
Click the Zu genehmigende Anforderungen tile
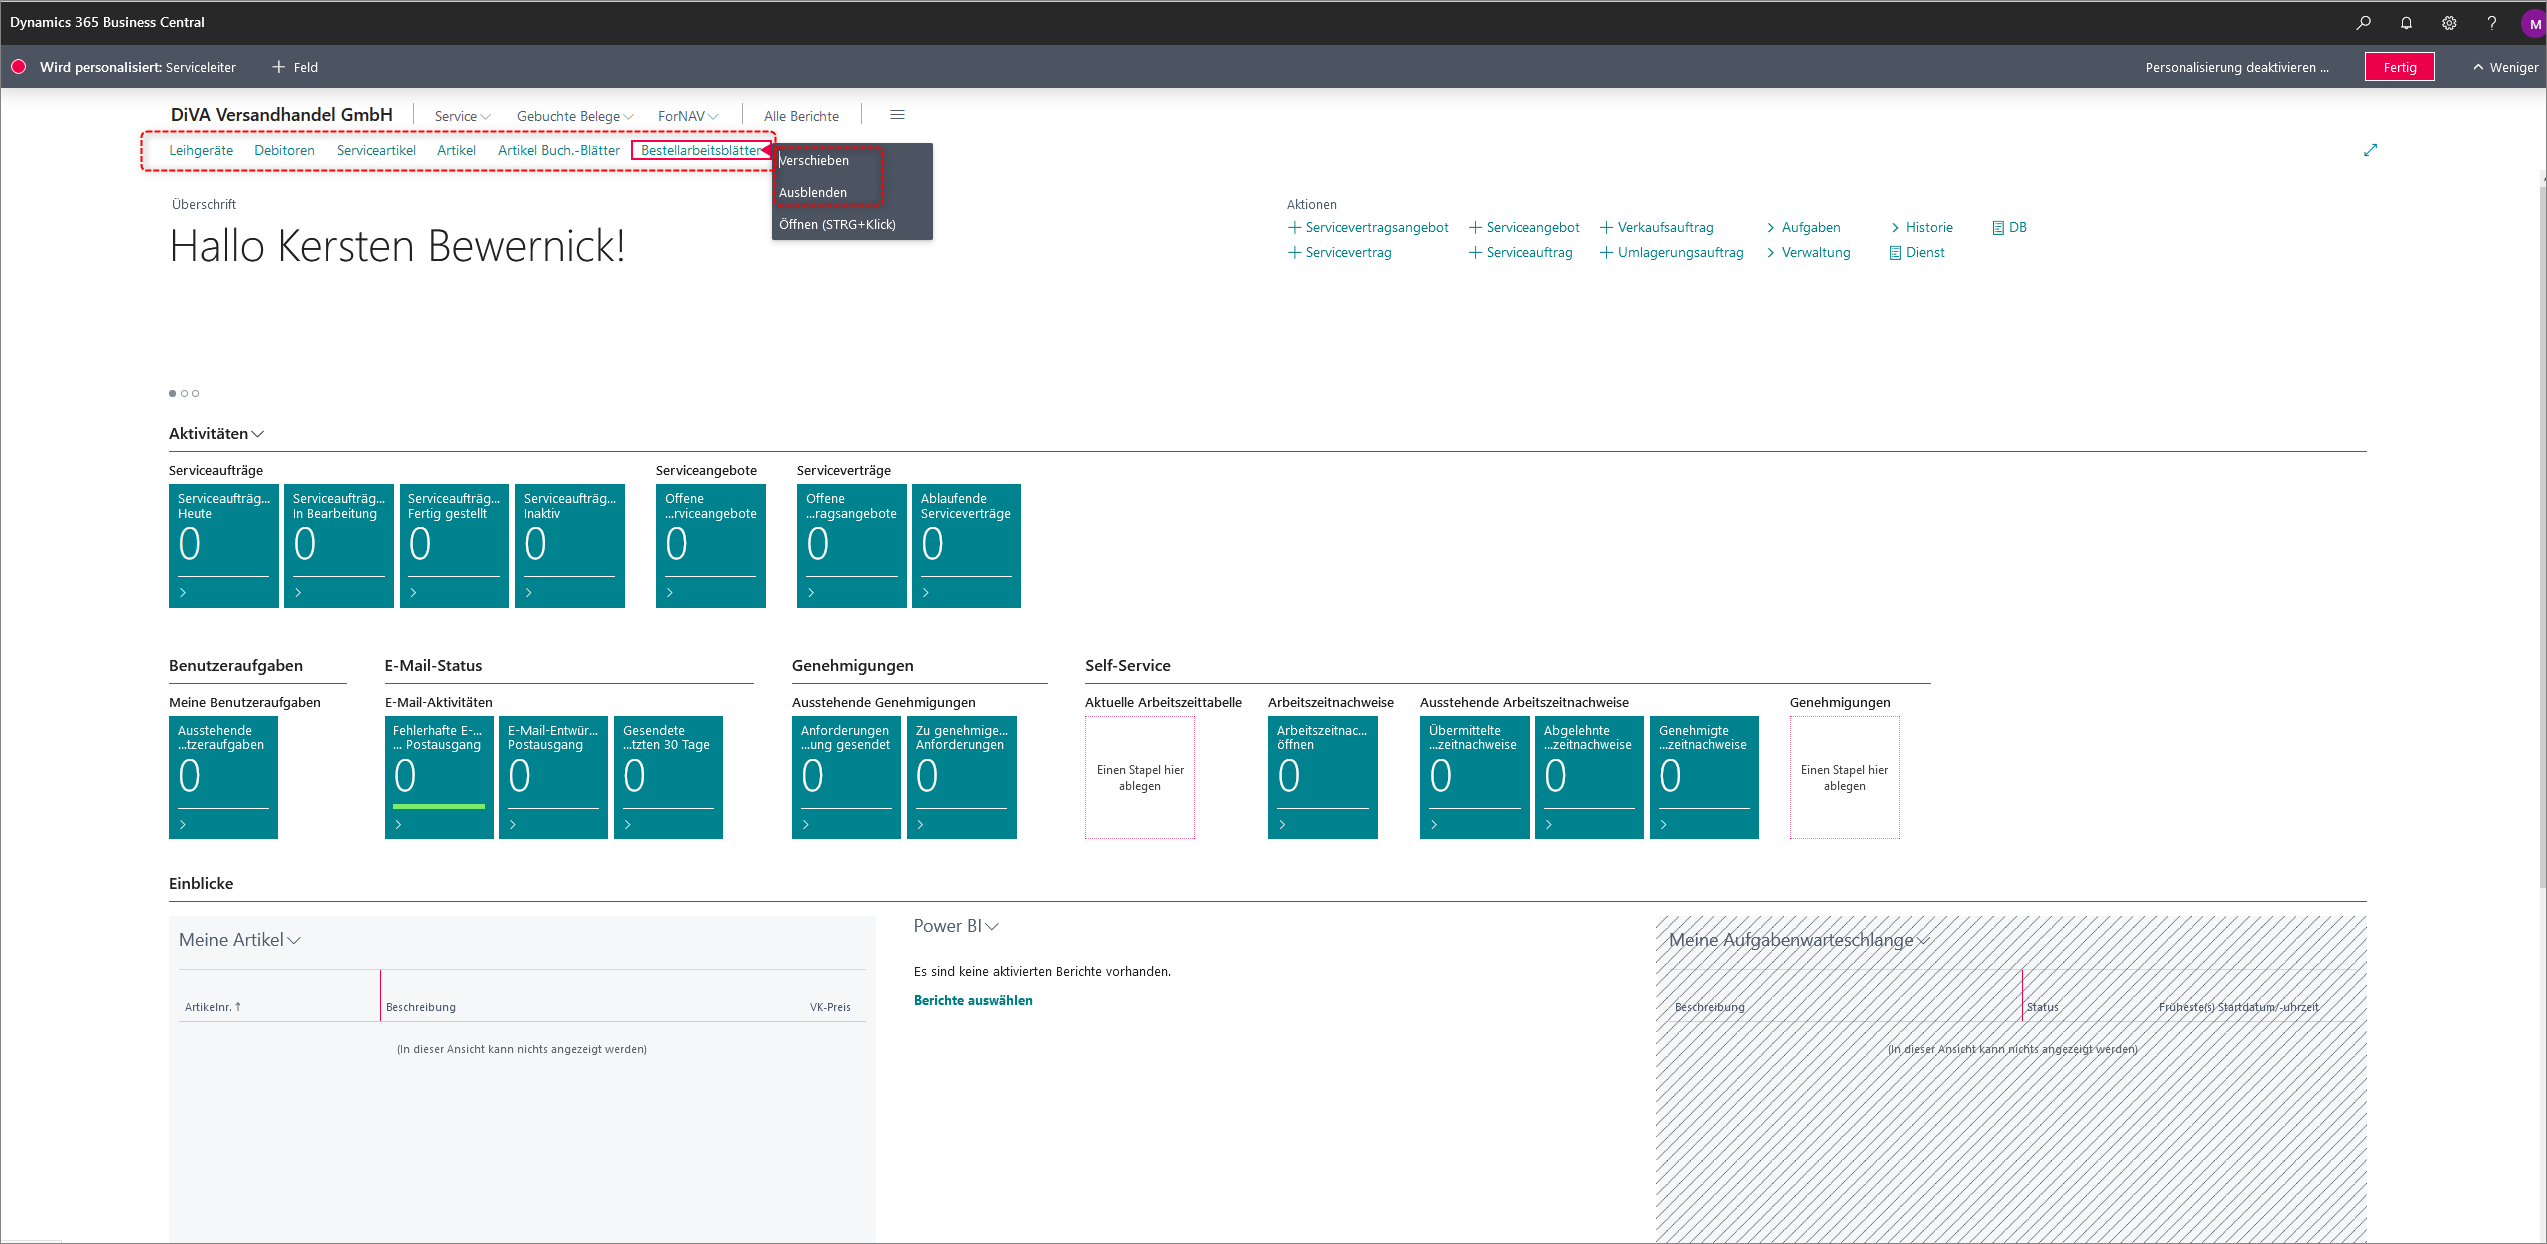coord(962,778)
